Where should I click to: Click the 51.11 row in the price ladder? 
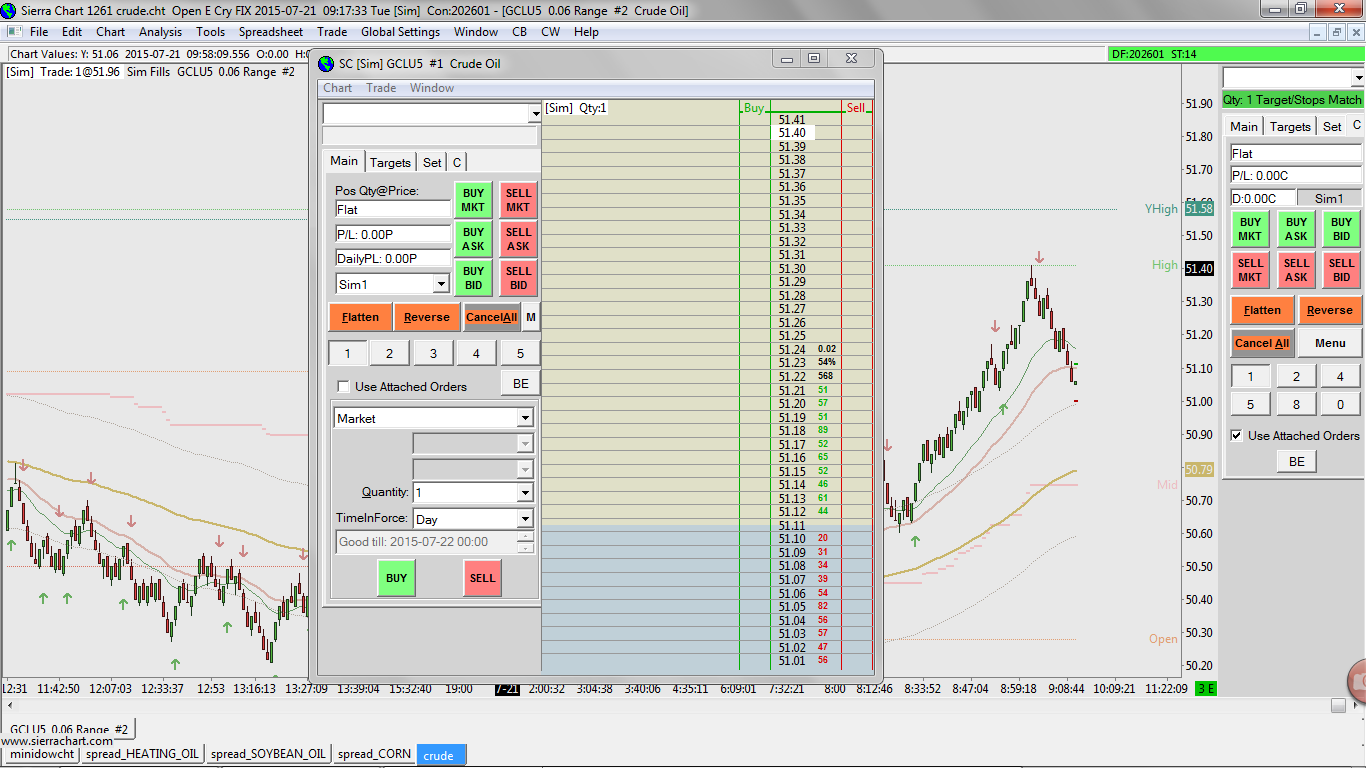[792, 525]
